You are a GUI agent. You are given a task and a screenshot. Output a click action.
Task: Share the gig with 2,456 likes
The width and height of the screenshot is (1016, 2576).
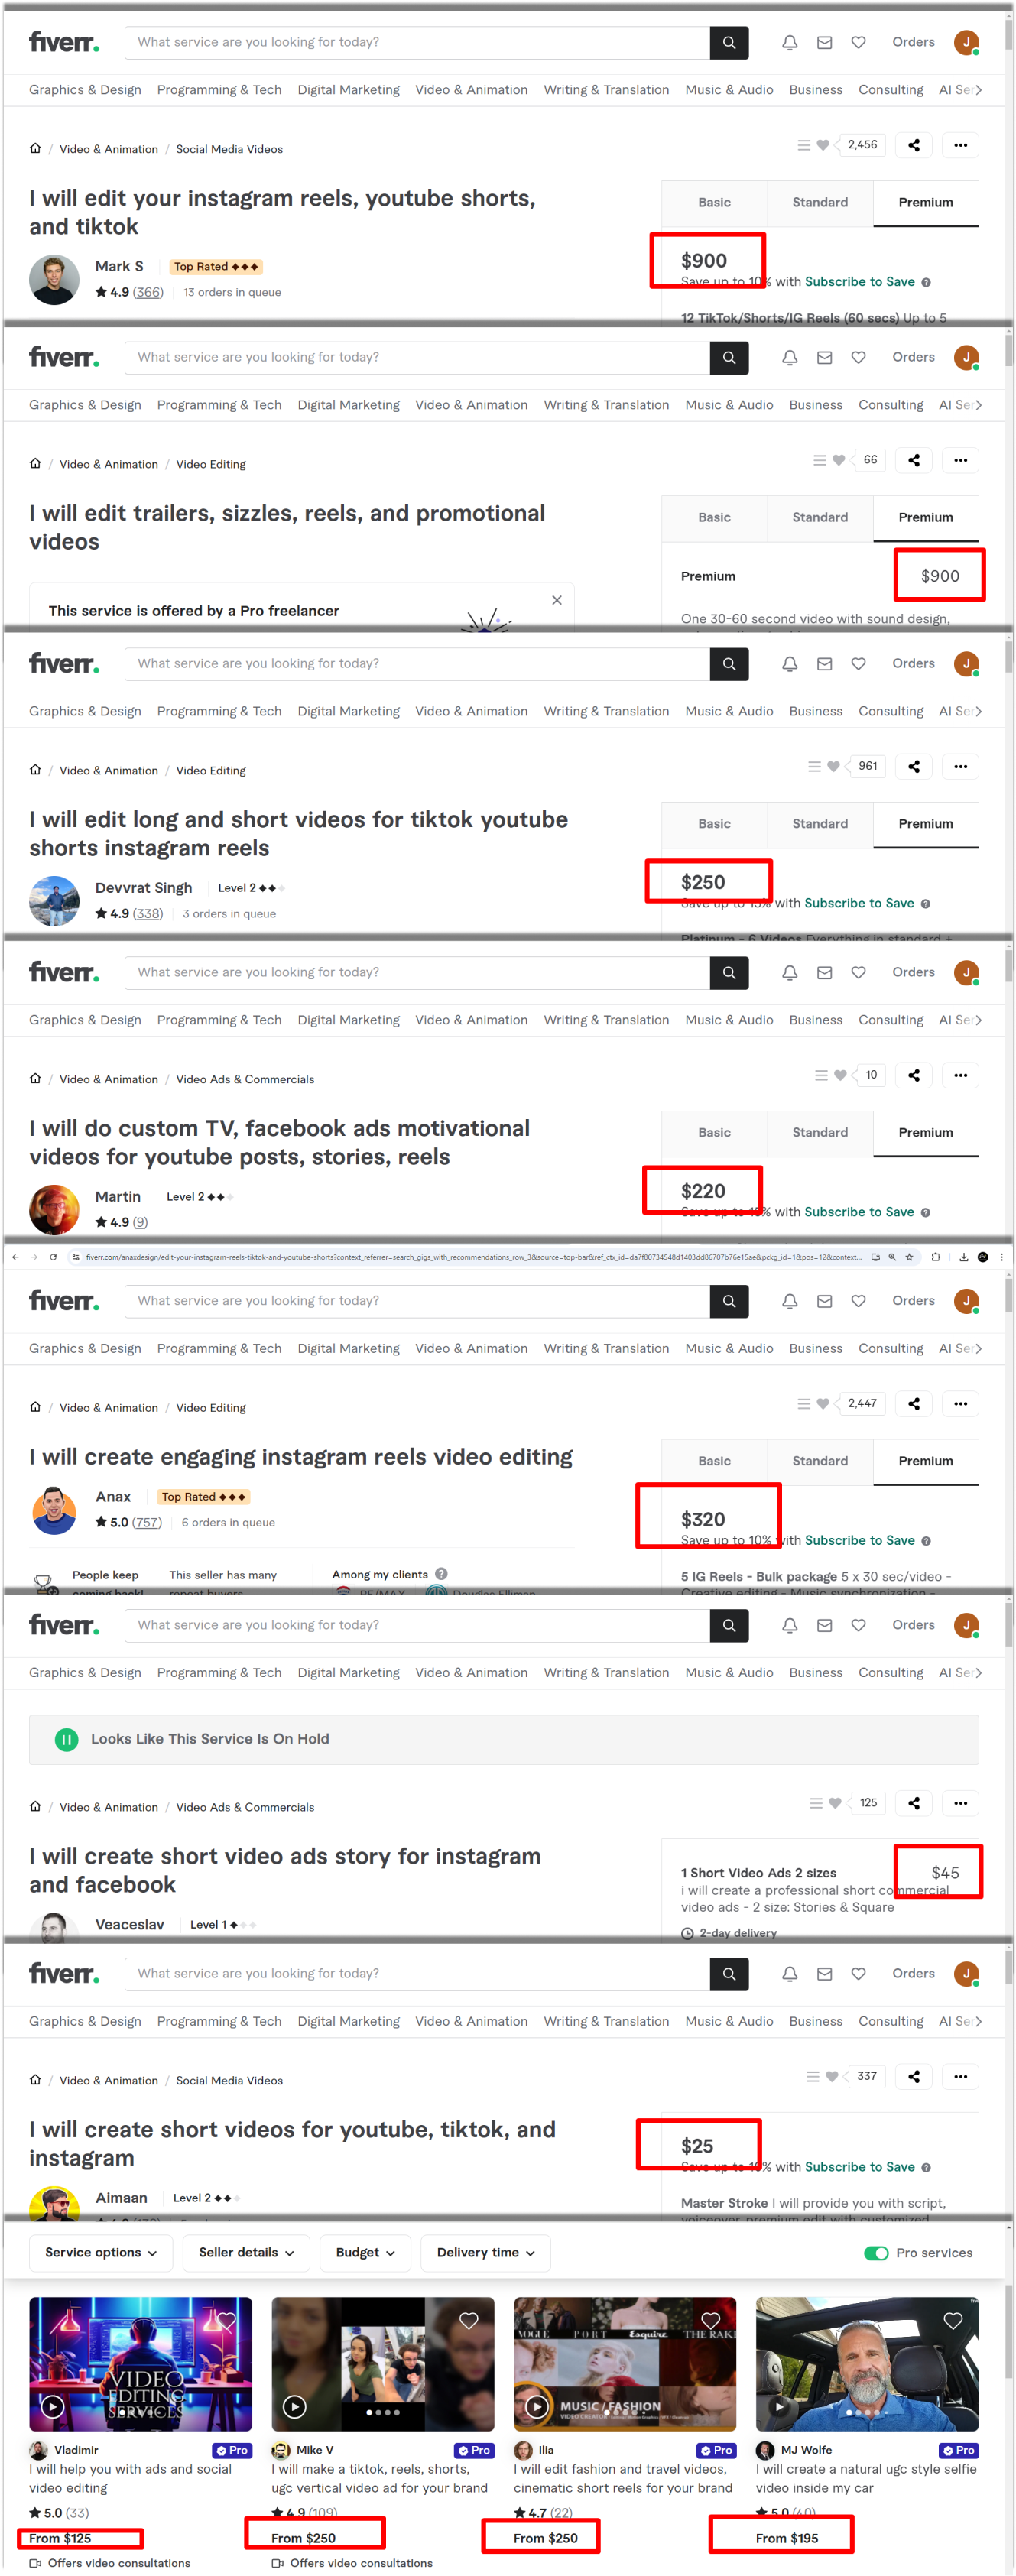click(914, 145)
